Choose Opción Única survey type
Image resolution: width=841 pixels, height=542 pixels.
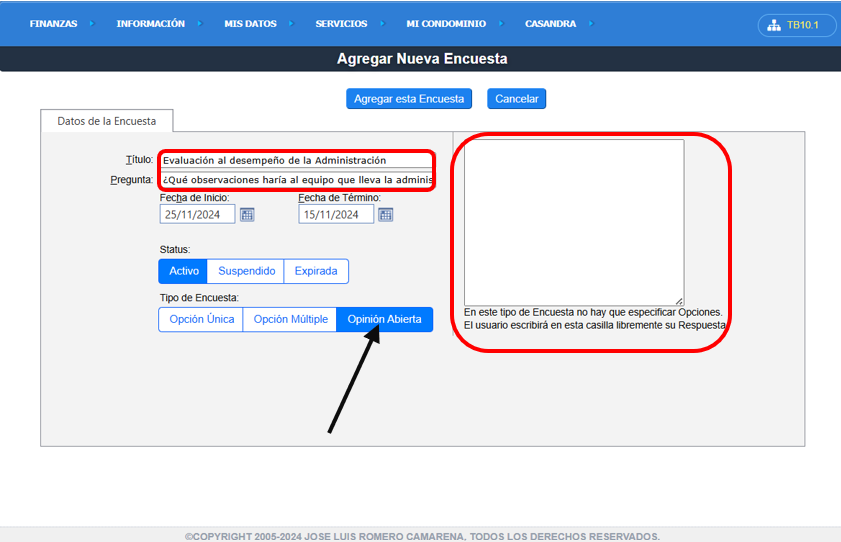coord(201,320)
